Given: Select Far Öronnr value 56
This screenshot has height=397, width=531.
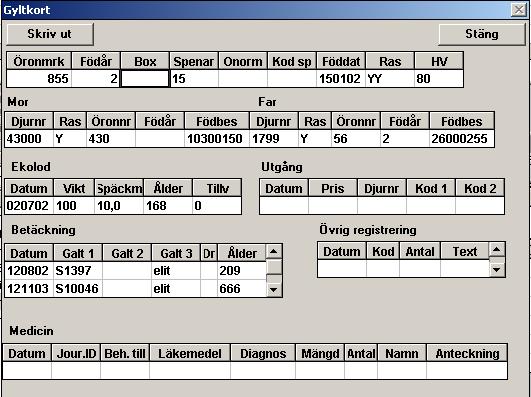Looking at the screenshot, I should (356, 139).
